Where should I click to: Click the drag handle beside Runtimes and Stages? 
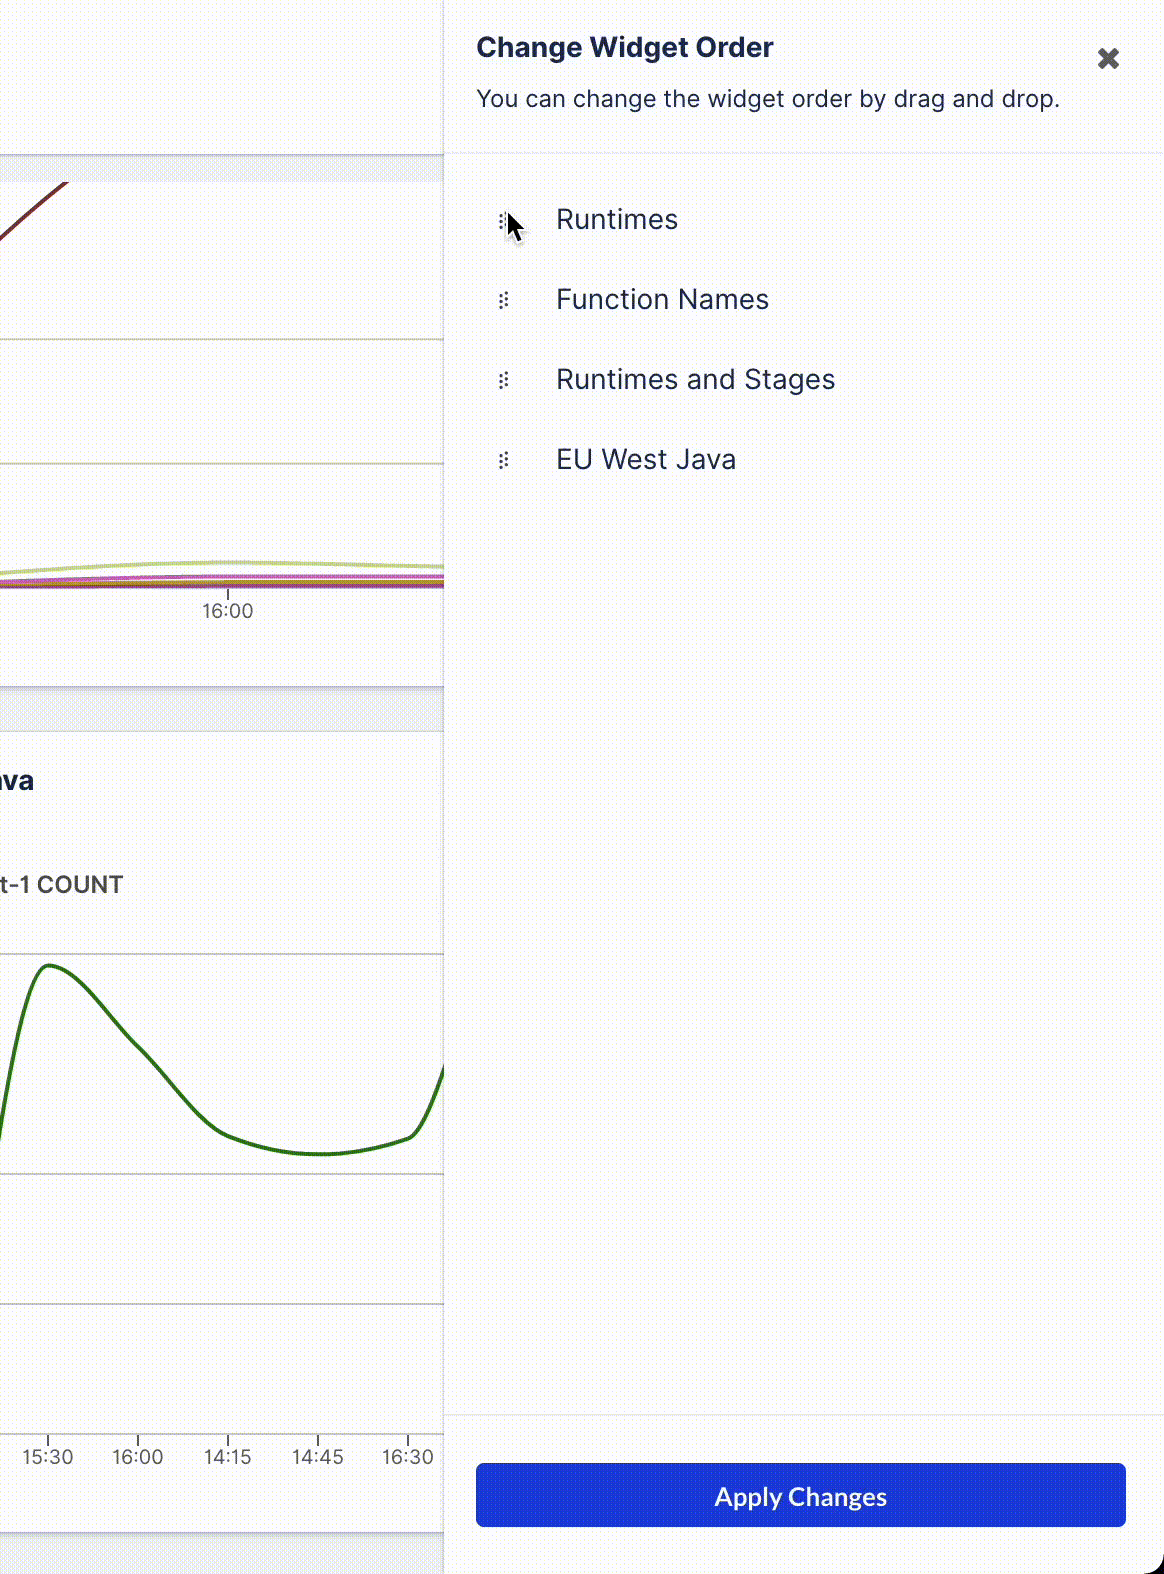503,380
